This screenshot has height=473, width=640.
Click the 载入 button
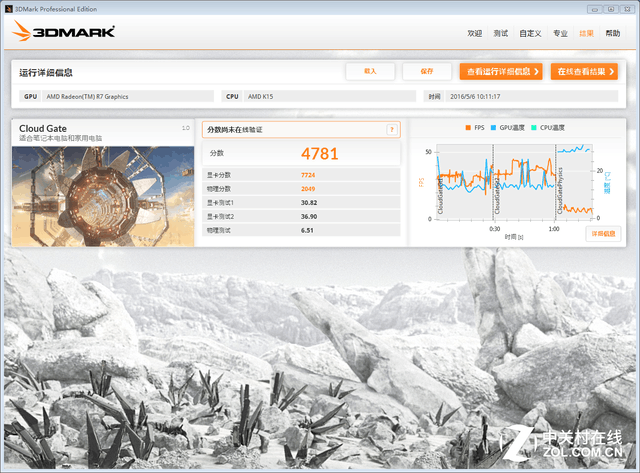tap(370, 71)
